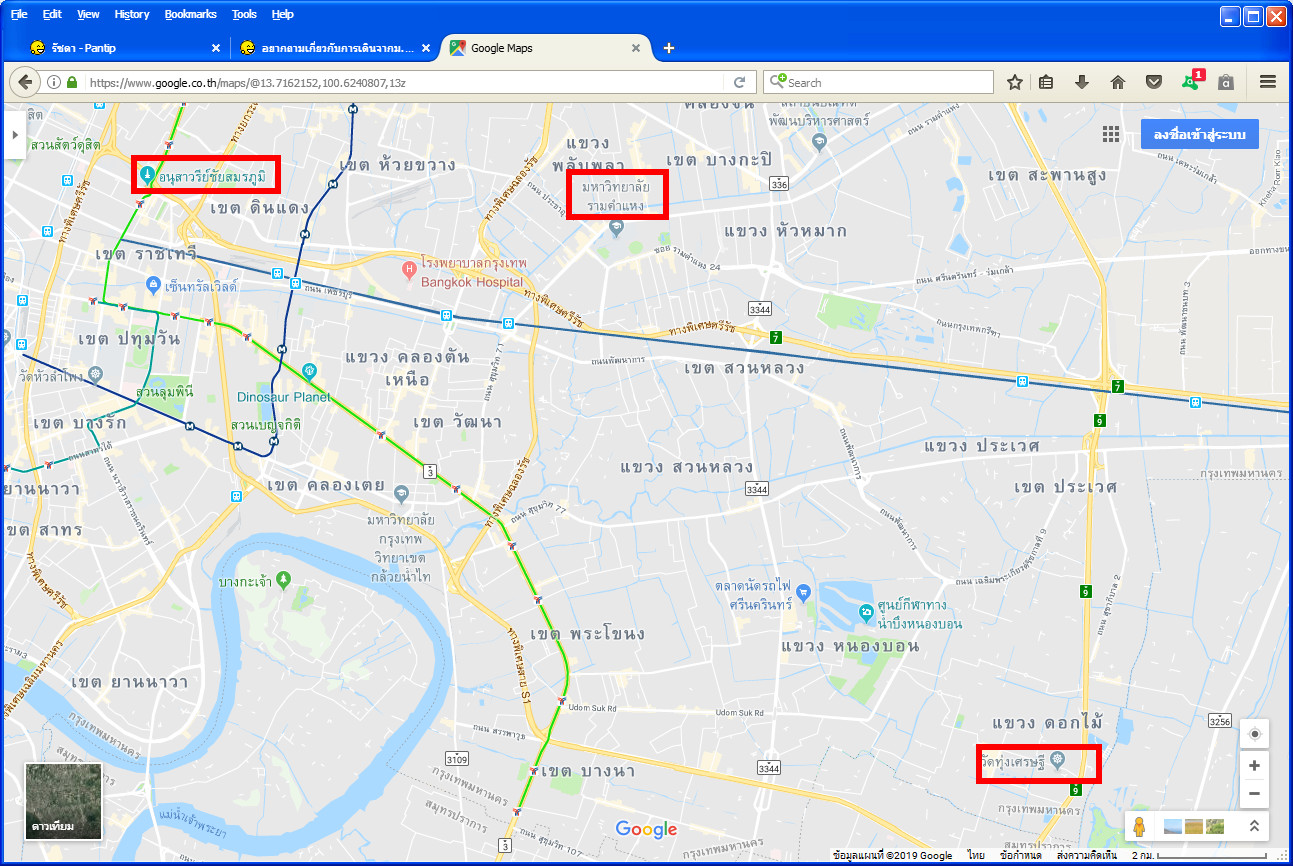Close the รัชดา - Pantip tab
This screenshot has width=1293, height=866.
coord(216,48)
